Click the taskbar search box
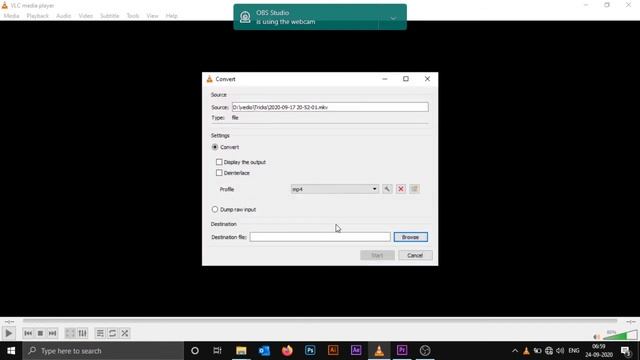Viewport: 640px width, 360px height. pos(103,351)
